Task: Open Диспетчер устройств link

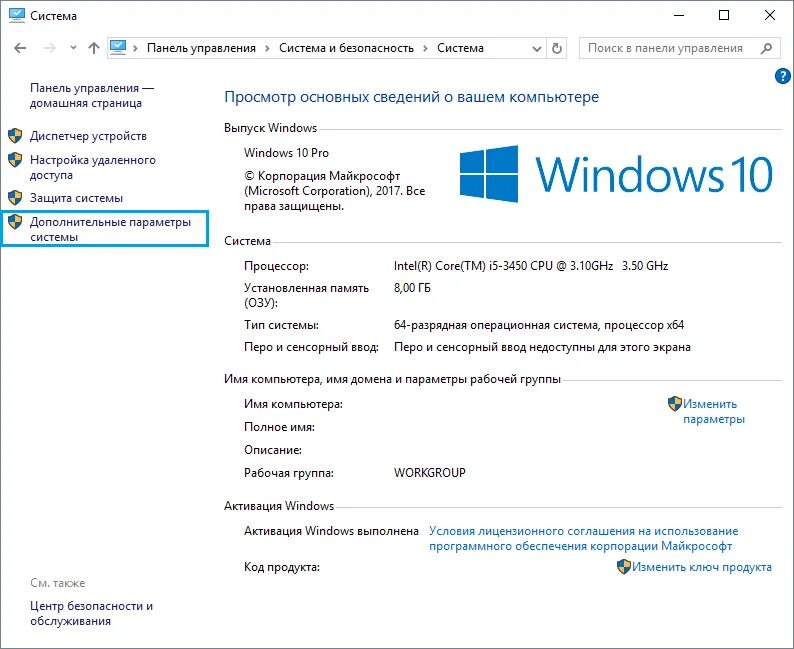Action: 88,136
